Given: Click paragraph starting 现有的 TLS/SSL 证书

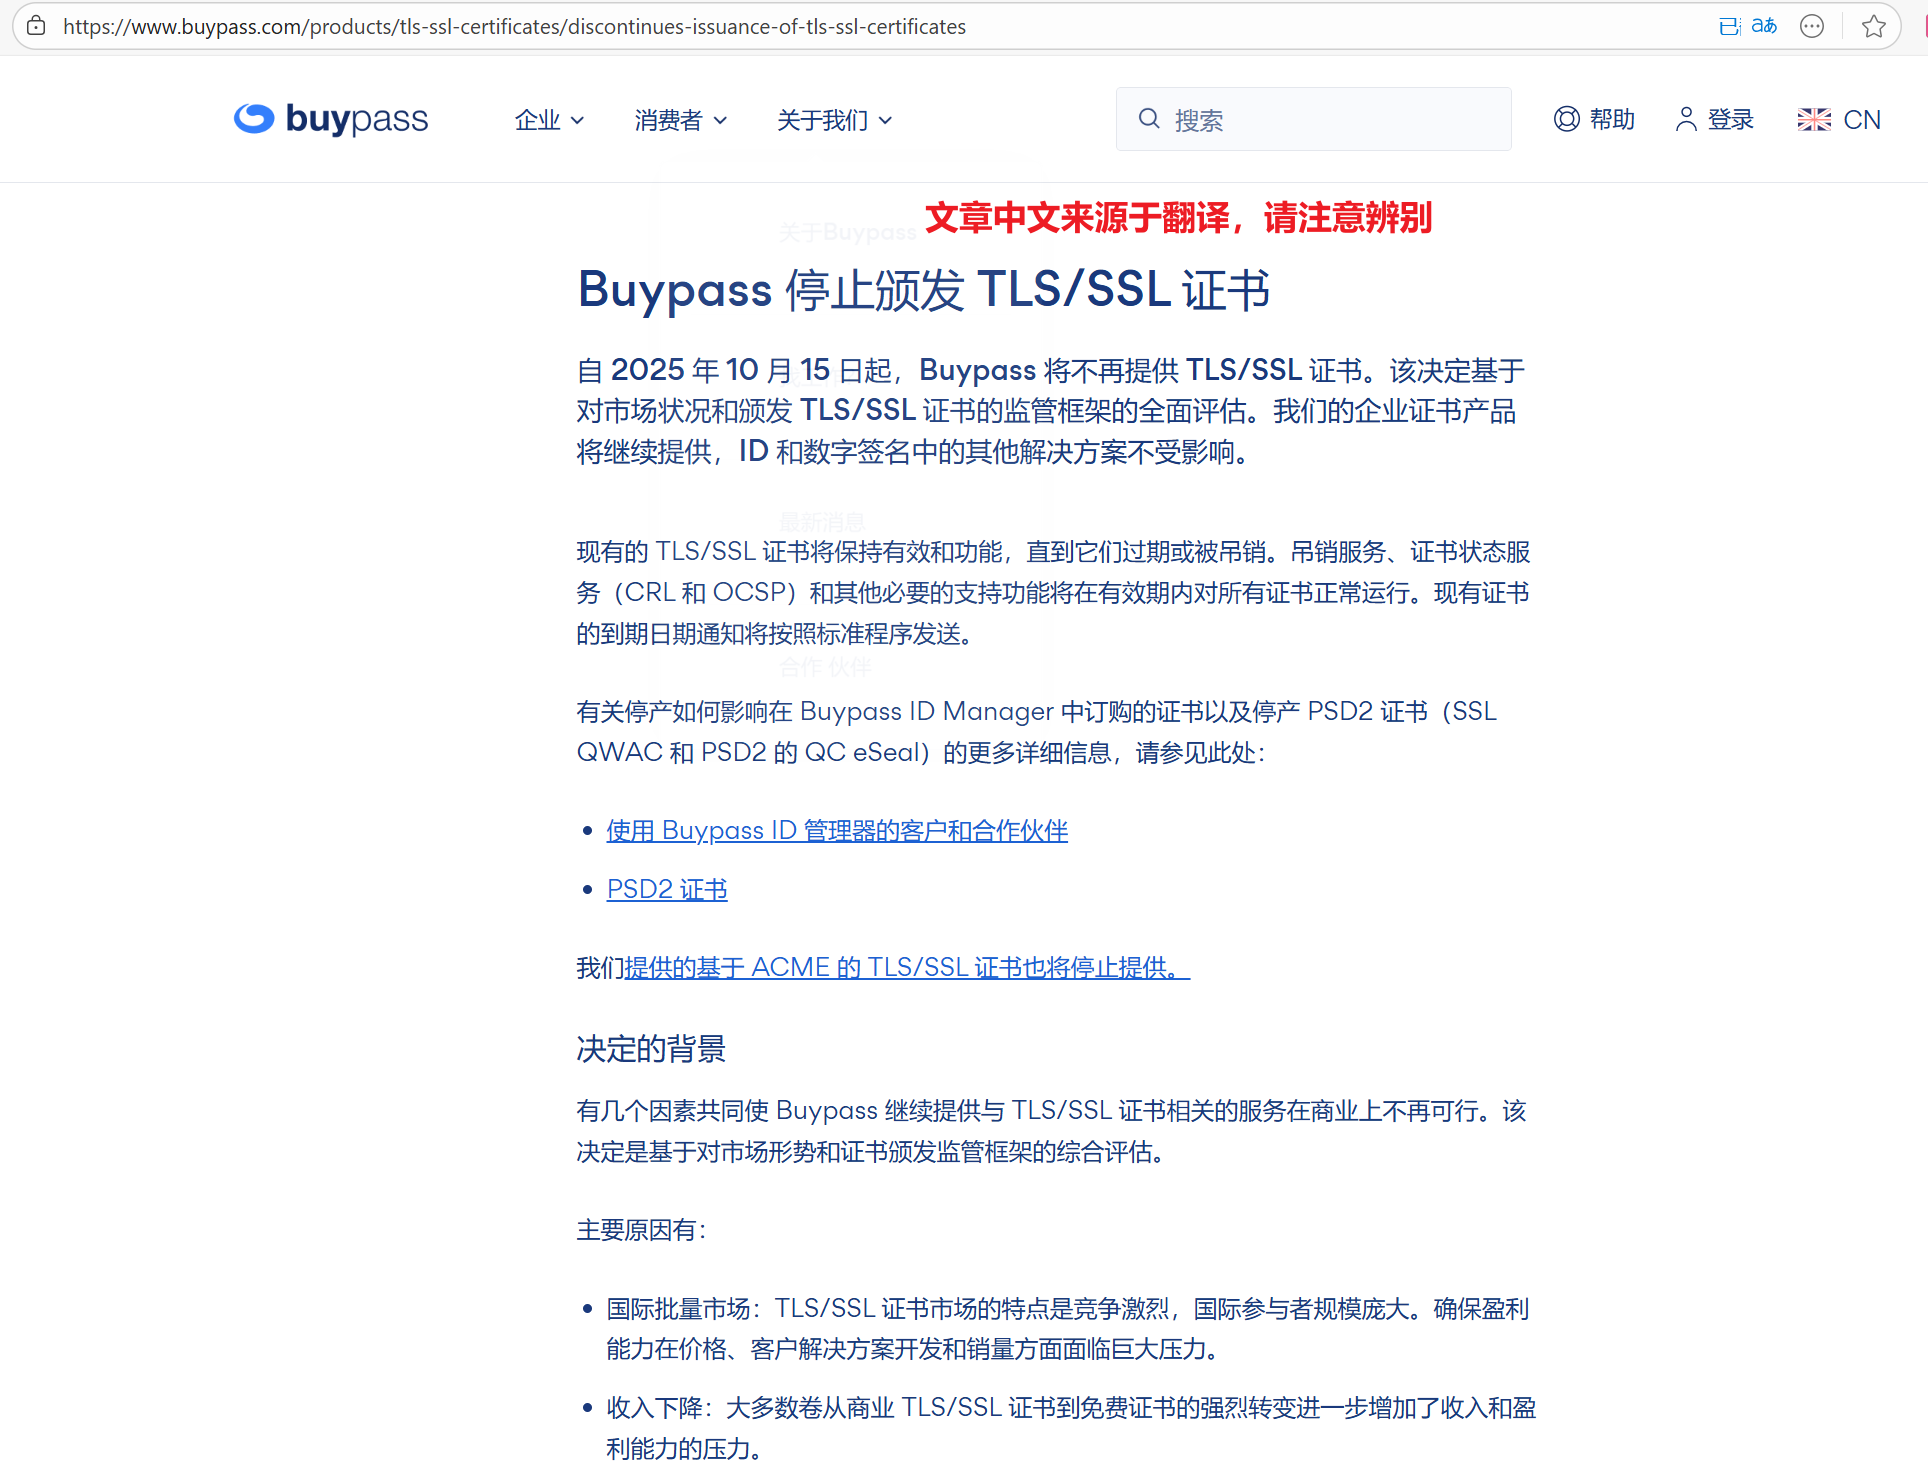Looking at the screenshot, I should (x=1053, y=592).
